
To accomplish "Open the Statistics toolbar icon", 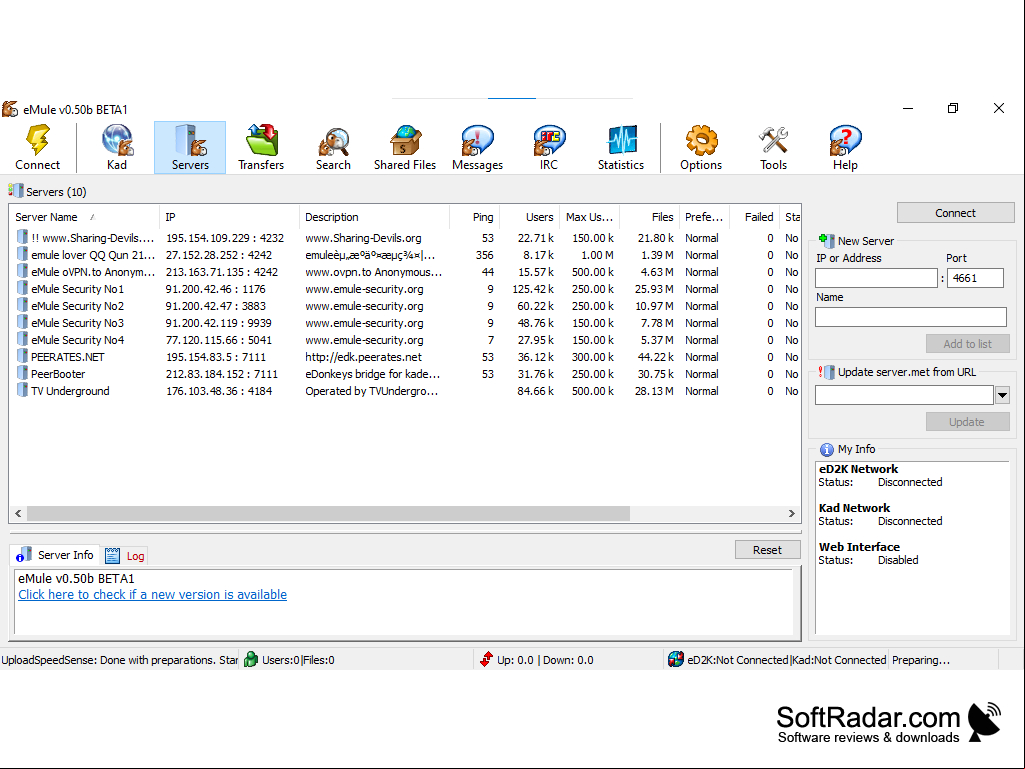I will coord(621,147).
